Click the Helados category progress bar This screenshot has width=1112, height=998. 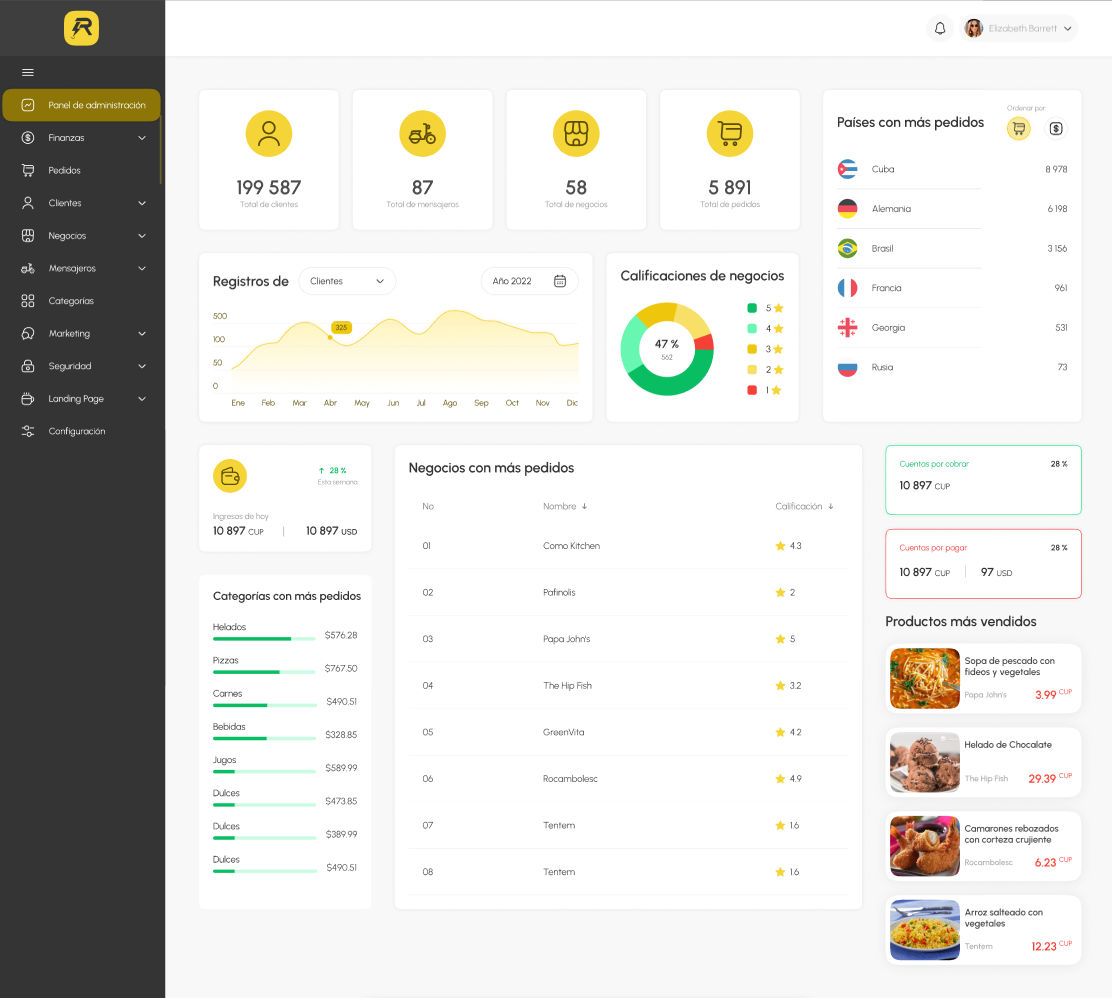click(x=264, y=639)
